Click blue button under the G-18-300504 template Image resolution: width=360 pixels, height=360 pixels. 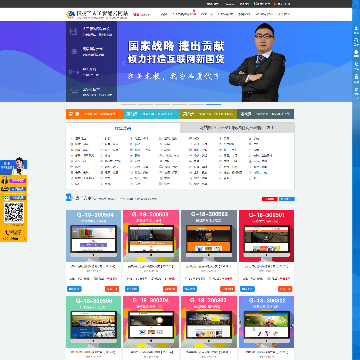74,289
